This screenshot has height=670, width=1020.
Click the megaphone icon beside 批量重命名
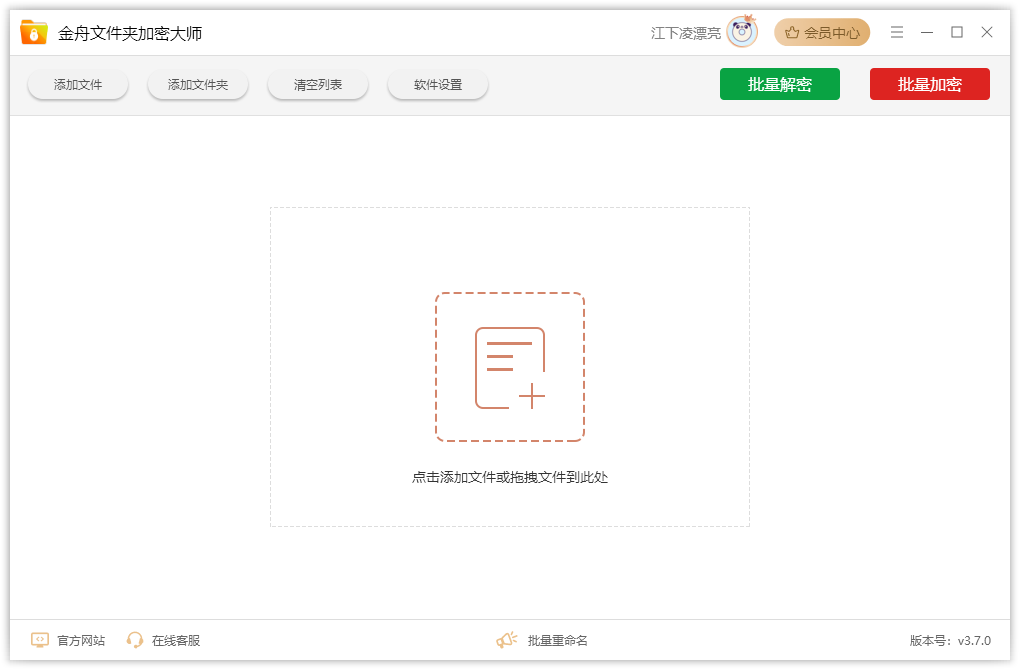(x=507, y=640)
